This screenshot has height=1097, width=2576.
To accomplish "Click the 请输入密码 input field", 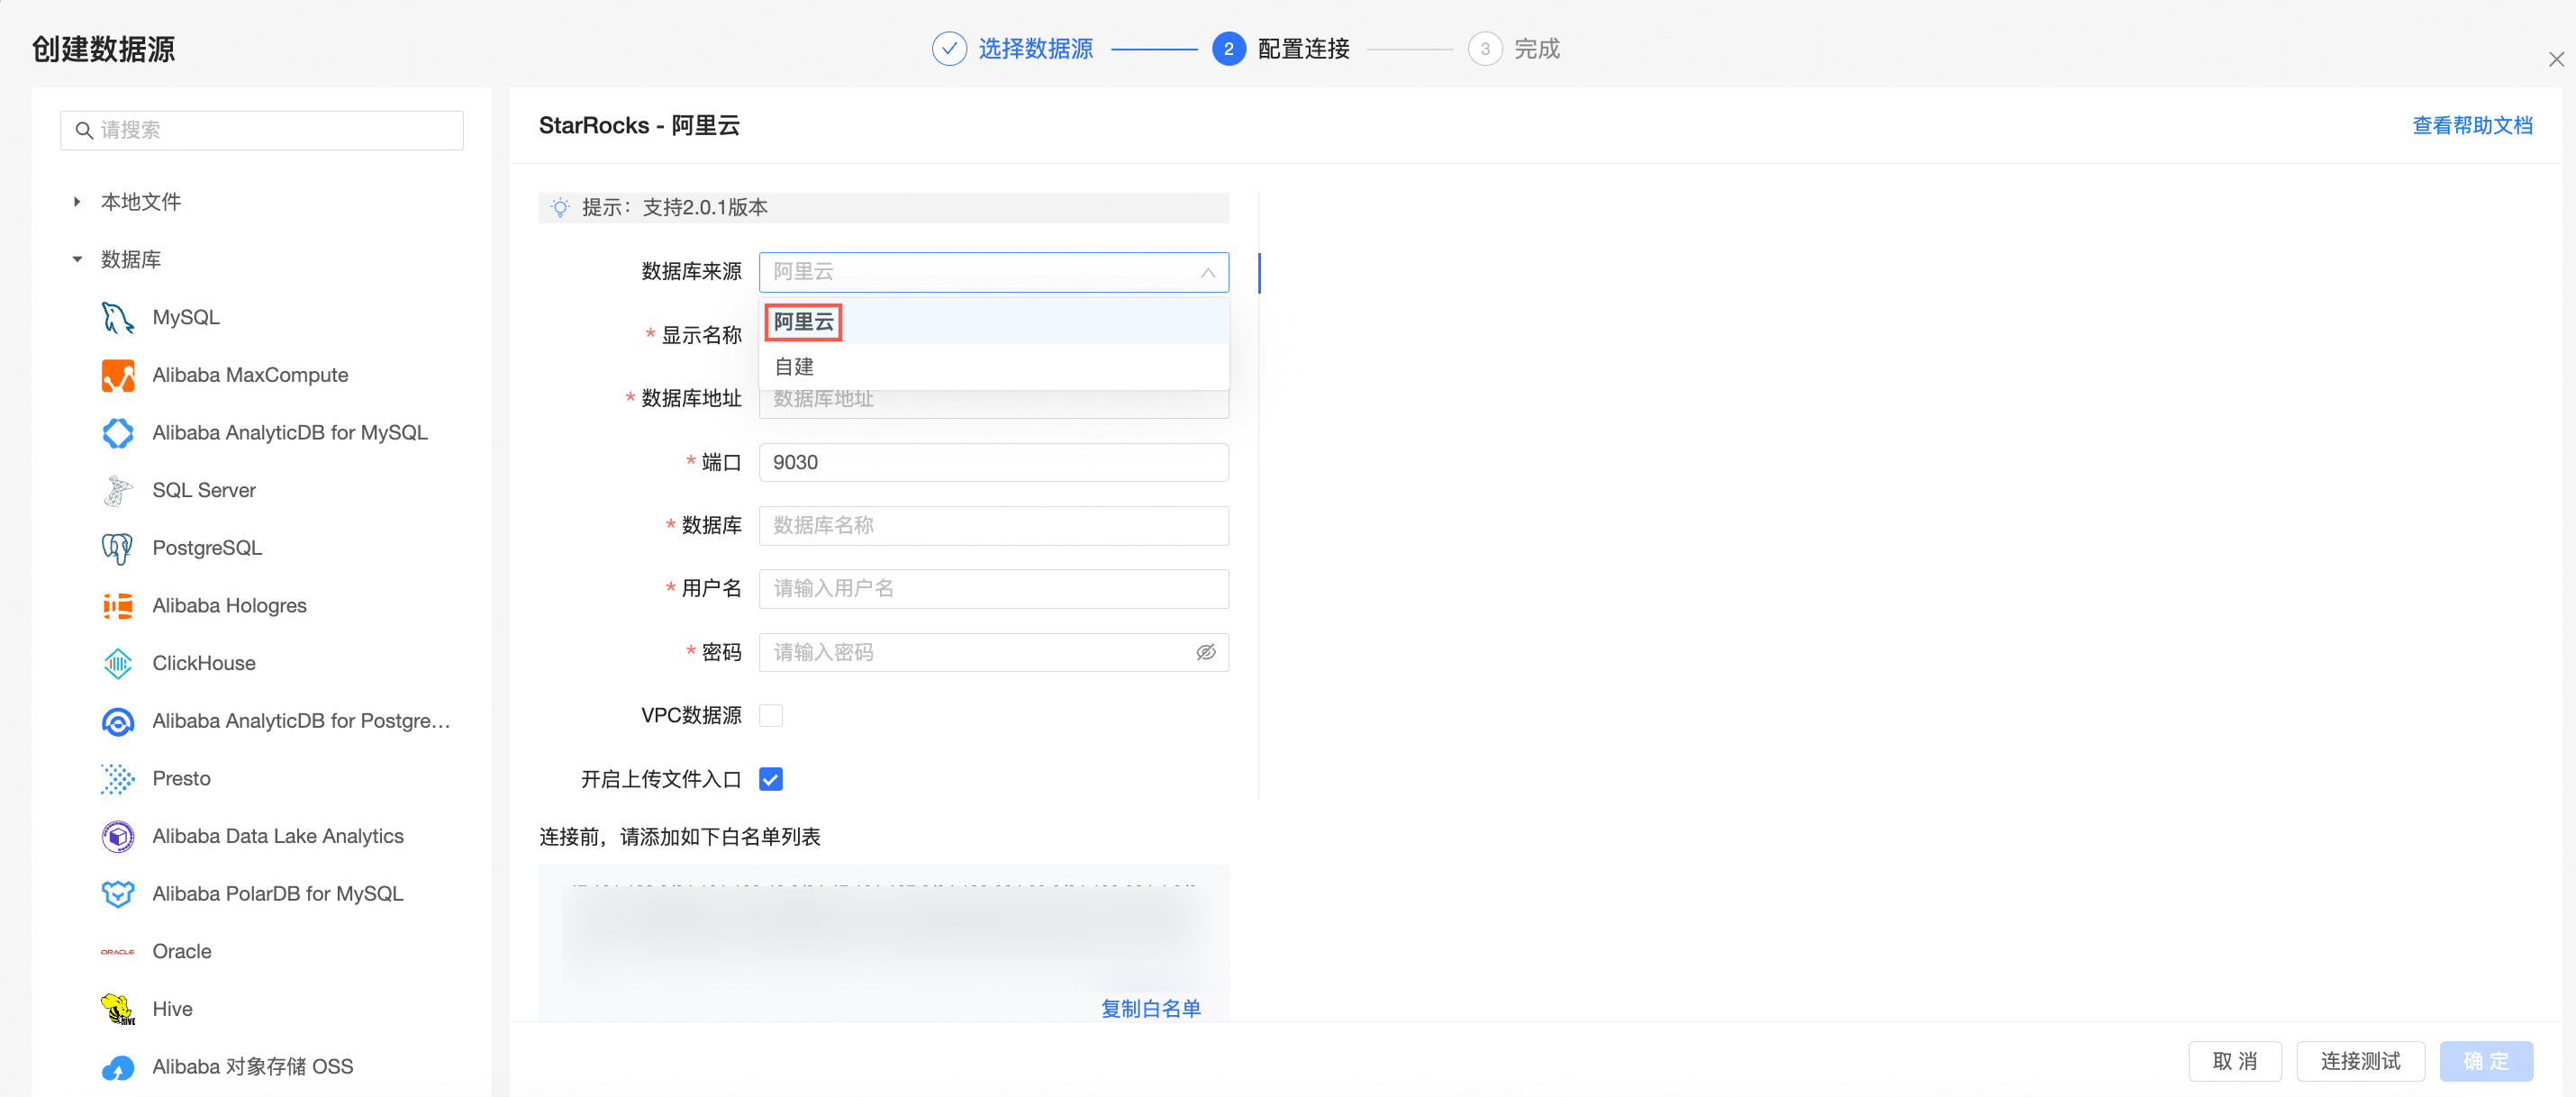I will pyautogui.click(x=994, y=653).
